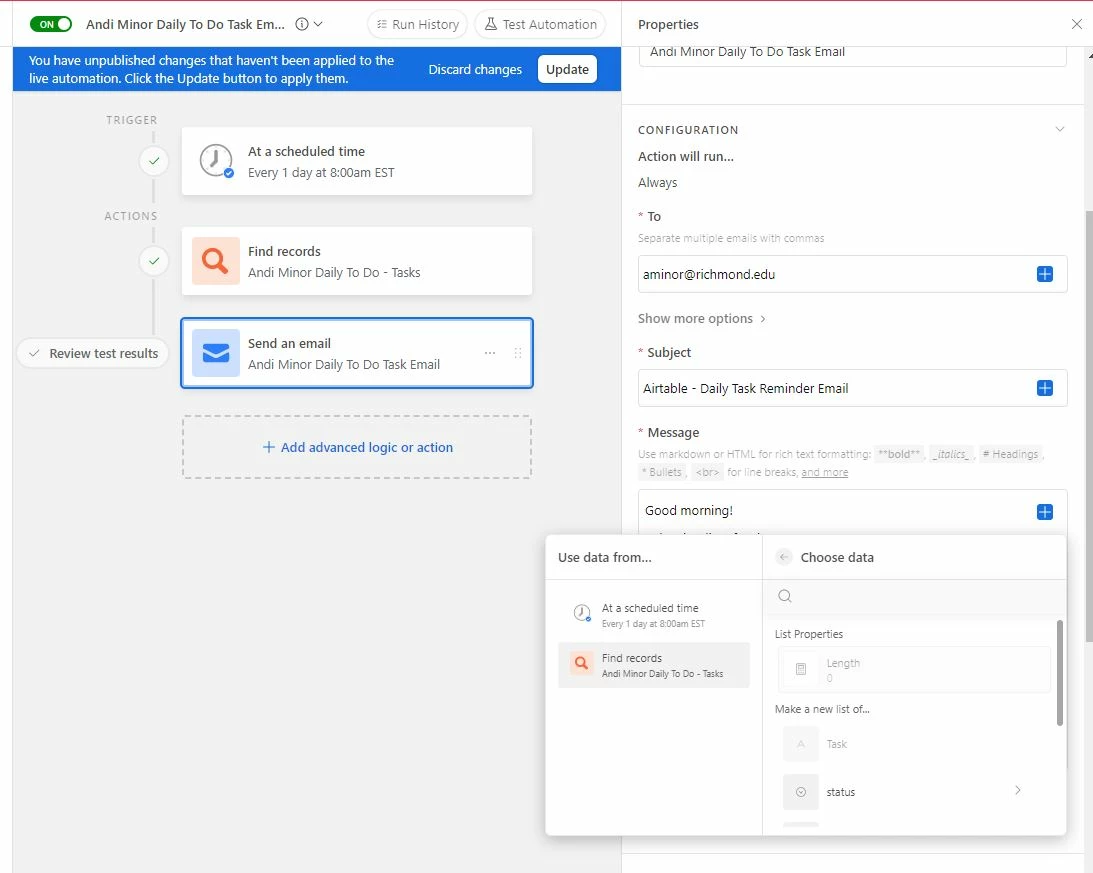Click the Send an email envelope icon
Viewport: 1093px width, 873px height.
click(216, 353)
